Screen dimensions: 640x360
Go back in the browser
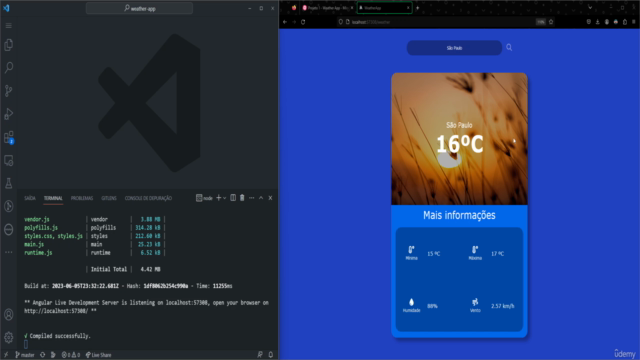285,22
